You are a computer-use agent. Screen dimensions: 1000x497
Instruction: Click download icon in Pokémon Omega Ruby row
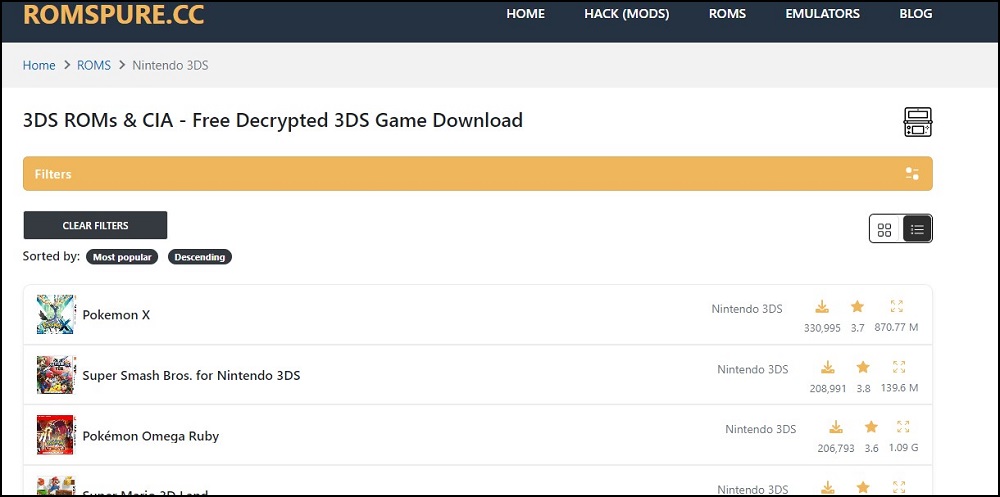836,427
